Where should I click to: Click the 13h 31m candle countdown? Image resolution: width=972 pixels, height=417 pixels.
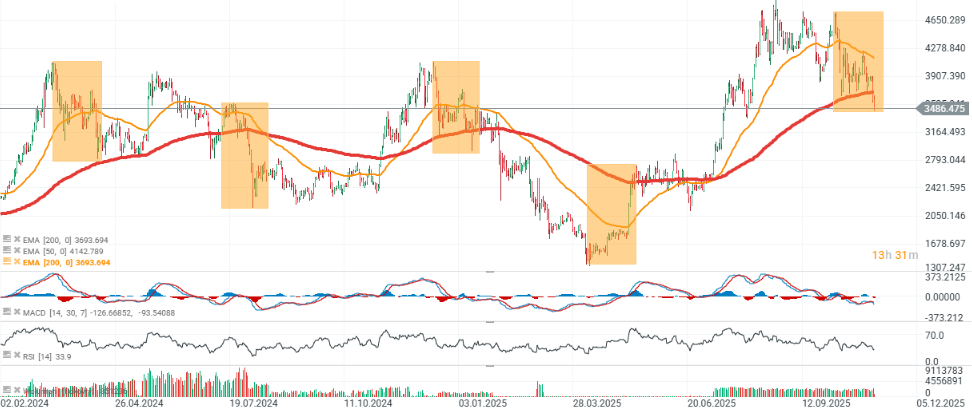pyautogui.click(x=895, y=255)
